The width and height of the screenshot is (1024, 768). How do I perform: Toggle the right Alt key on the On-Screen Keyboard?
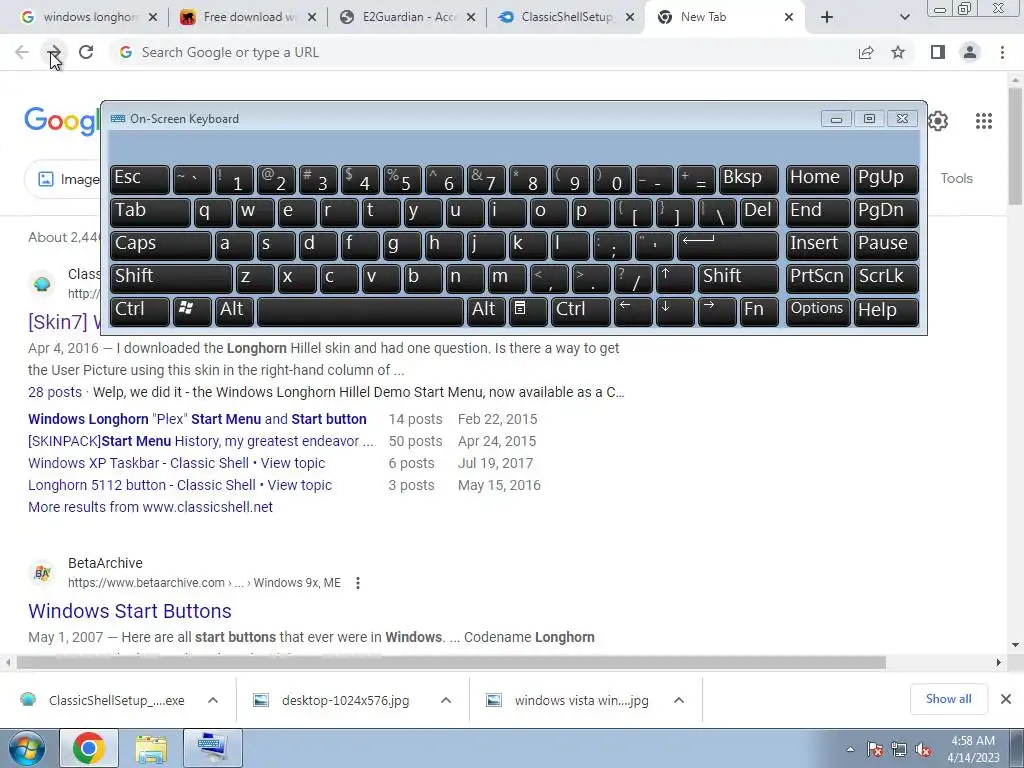(x=486, y=311)
